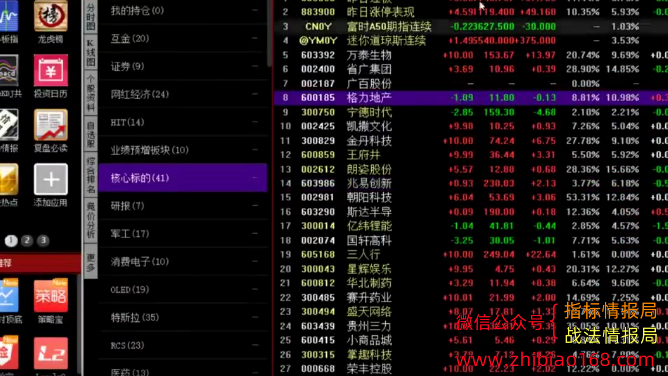Select the 我的持仓(0) group

[x=183, y=10]
